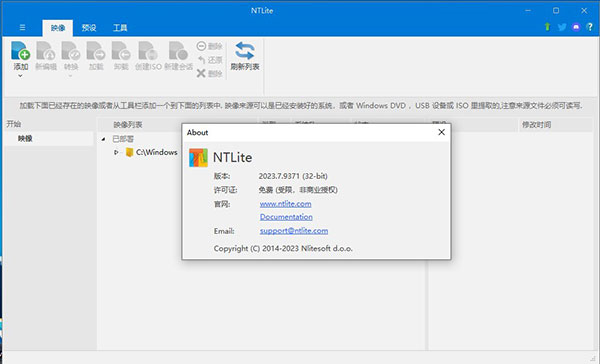This screenshot has width=600, height=364.
Task: Open the dropdown arrow under 转换
Action: click(x=71, y=76)
